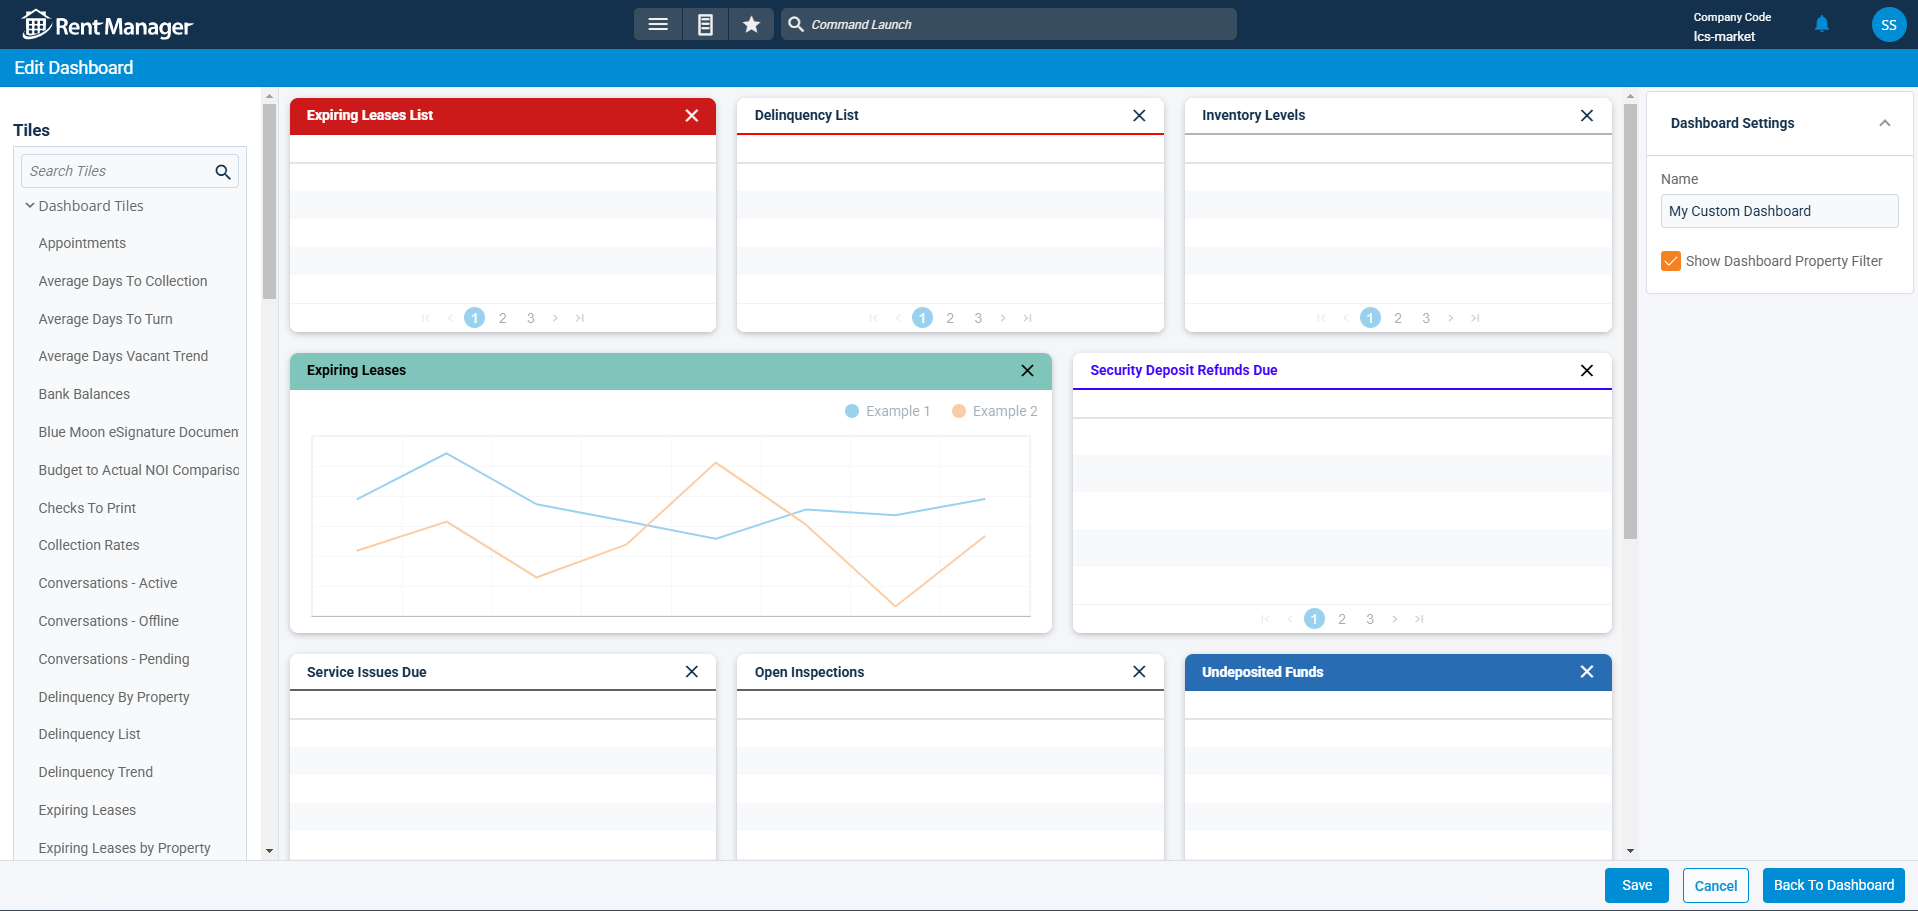Collapse the Dashboard Tiles list
Image resolution: width=1918 pixels, height=911 pixels.
click(x=29, y=206)
